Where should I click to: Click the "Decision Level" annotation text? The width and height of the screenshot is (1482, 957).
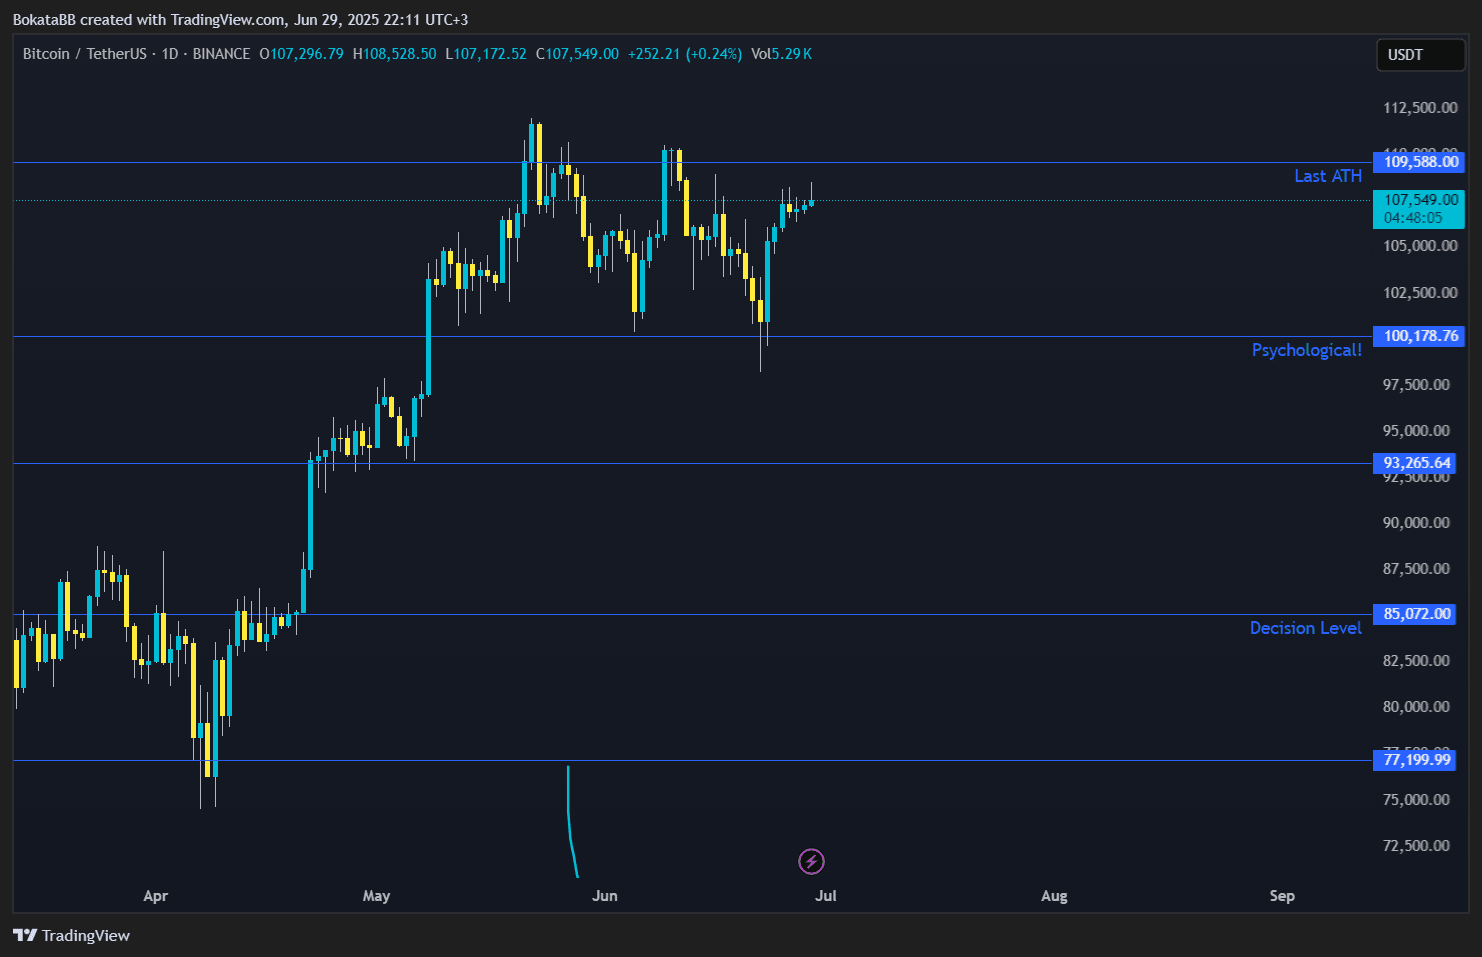1306,628
